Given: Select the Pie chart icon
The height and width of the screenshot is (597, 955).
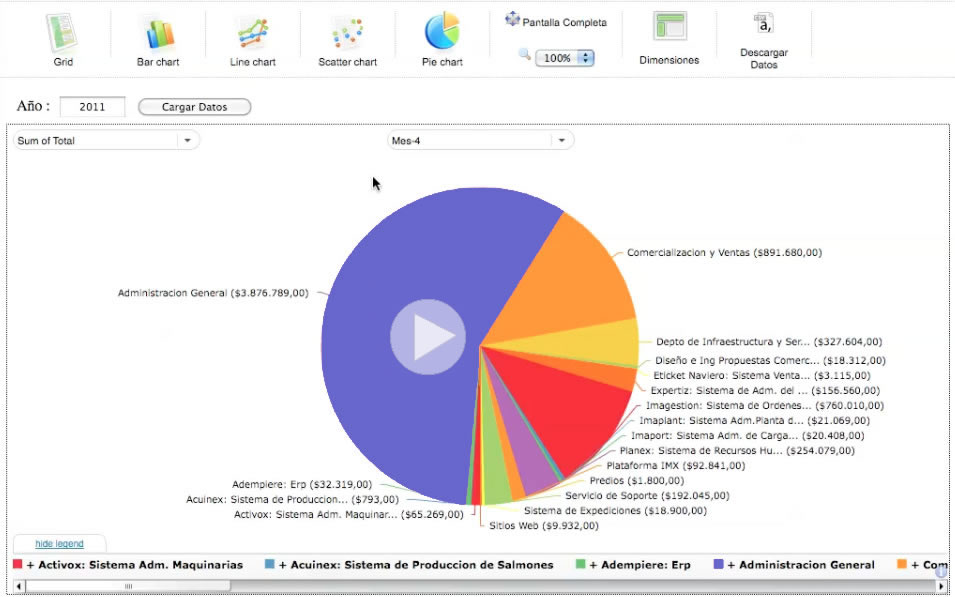Looking at the screenshot, I should point(442,30).
